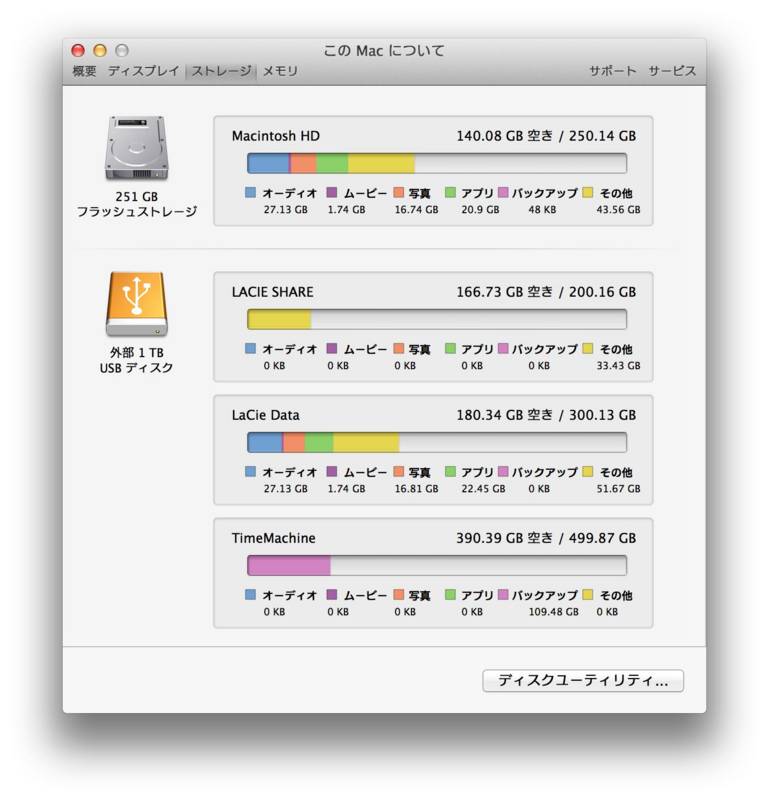Click the 20.9 GB value under アプリ
The height and width of the screenshot is (800, 769).
coord(480,209)
